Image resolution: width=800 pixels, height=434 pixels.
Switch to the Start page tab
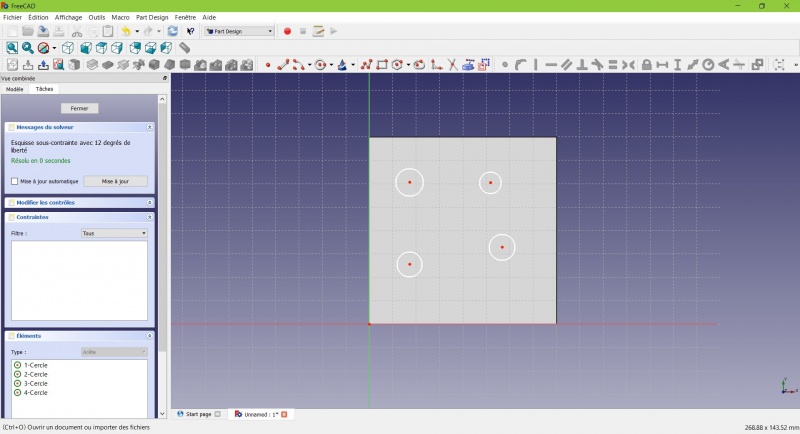pyautogui.click(x=198, y=414)
